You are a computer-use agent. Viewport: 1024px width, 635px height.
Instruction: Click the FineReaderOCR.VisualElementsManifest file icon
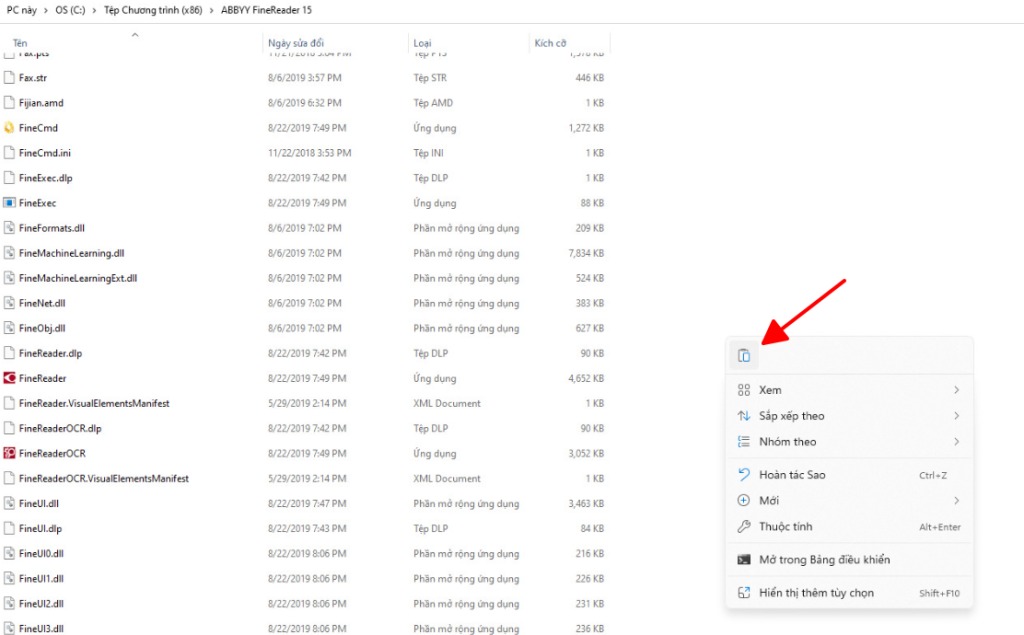(9, 479)
